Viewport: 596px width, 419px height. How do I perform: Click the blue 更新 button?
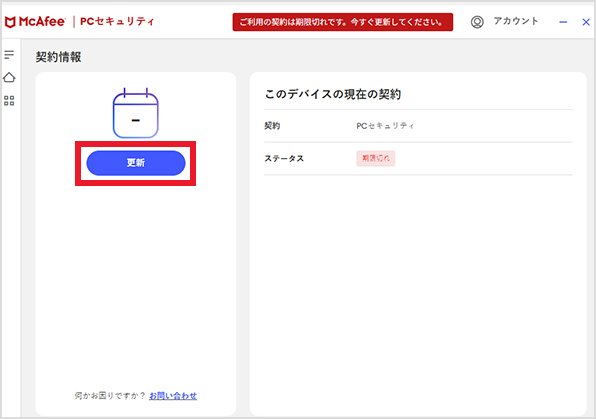tap(136, 163)
